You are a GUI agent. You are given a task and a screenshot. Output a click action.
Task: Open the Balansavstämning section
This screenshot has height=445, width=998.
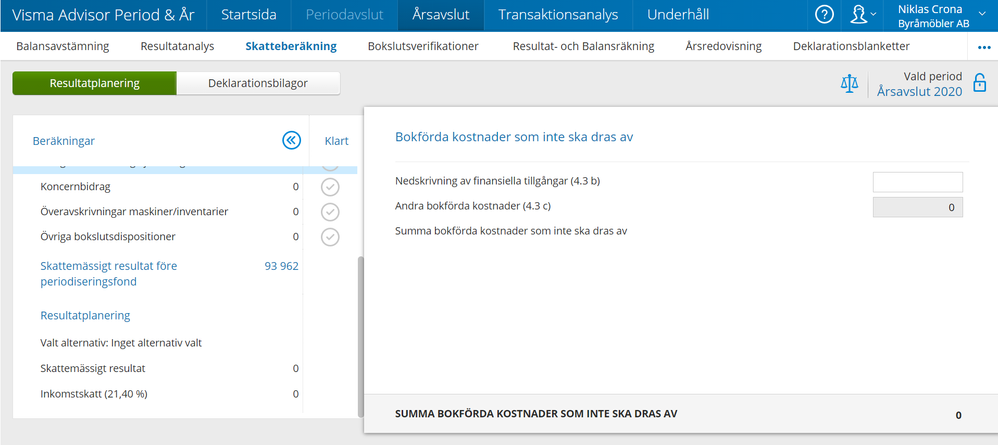point(62,47)
